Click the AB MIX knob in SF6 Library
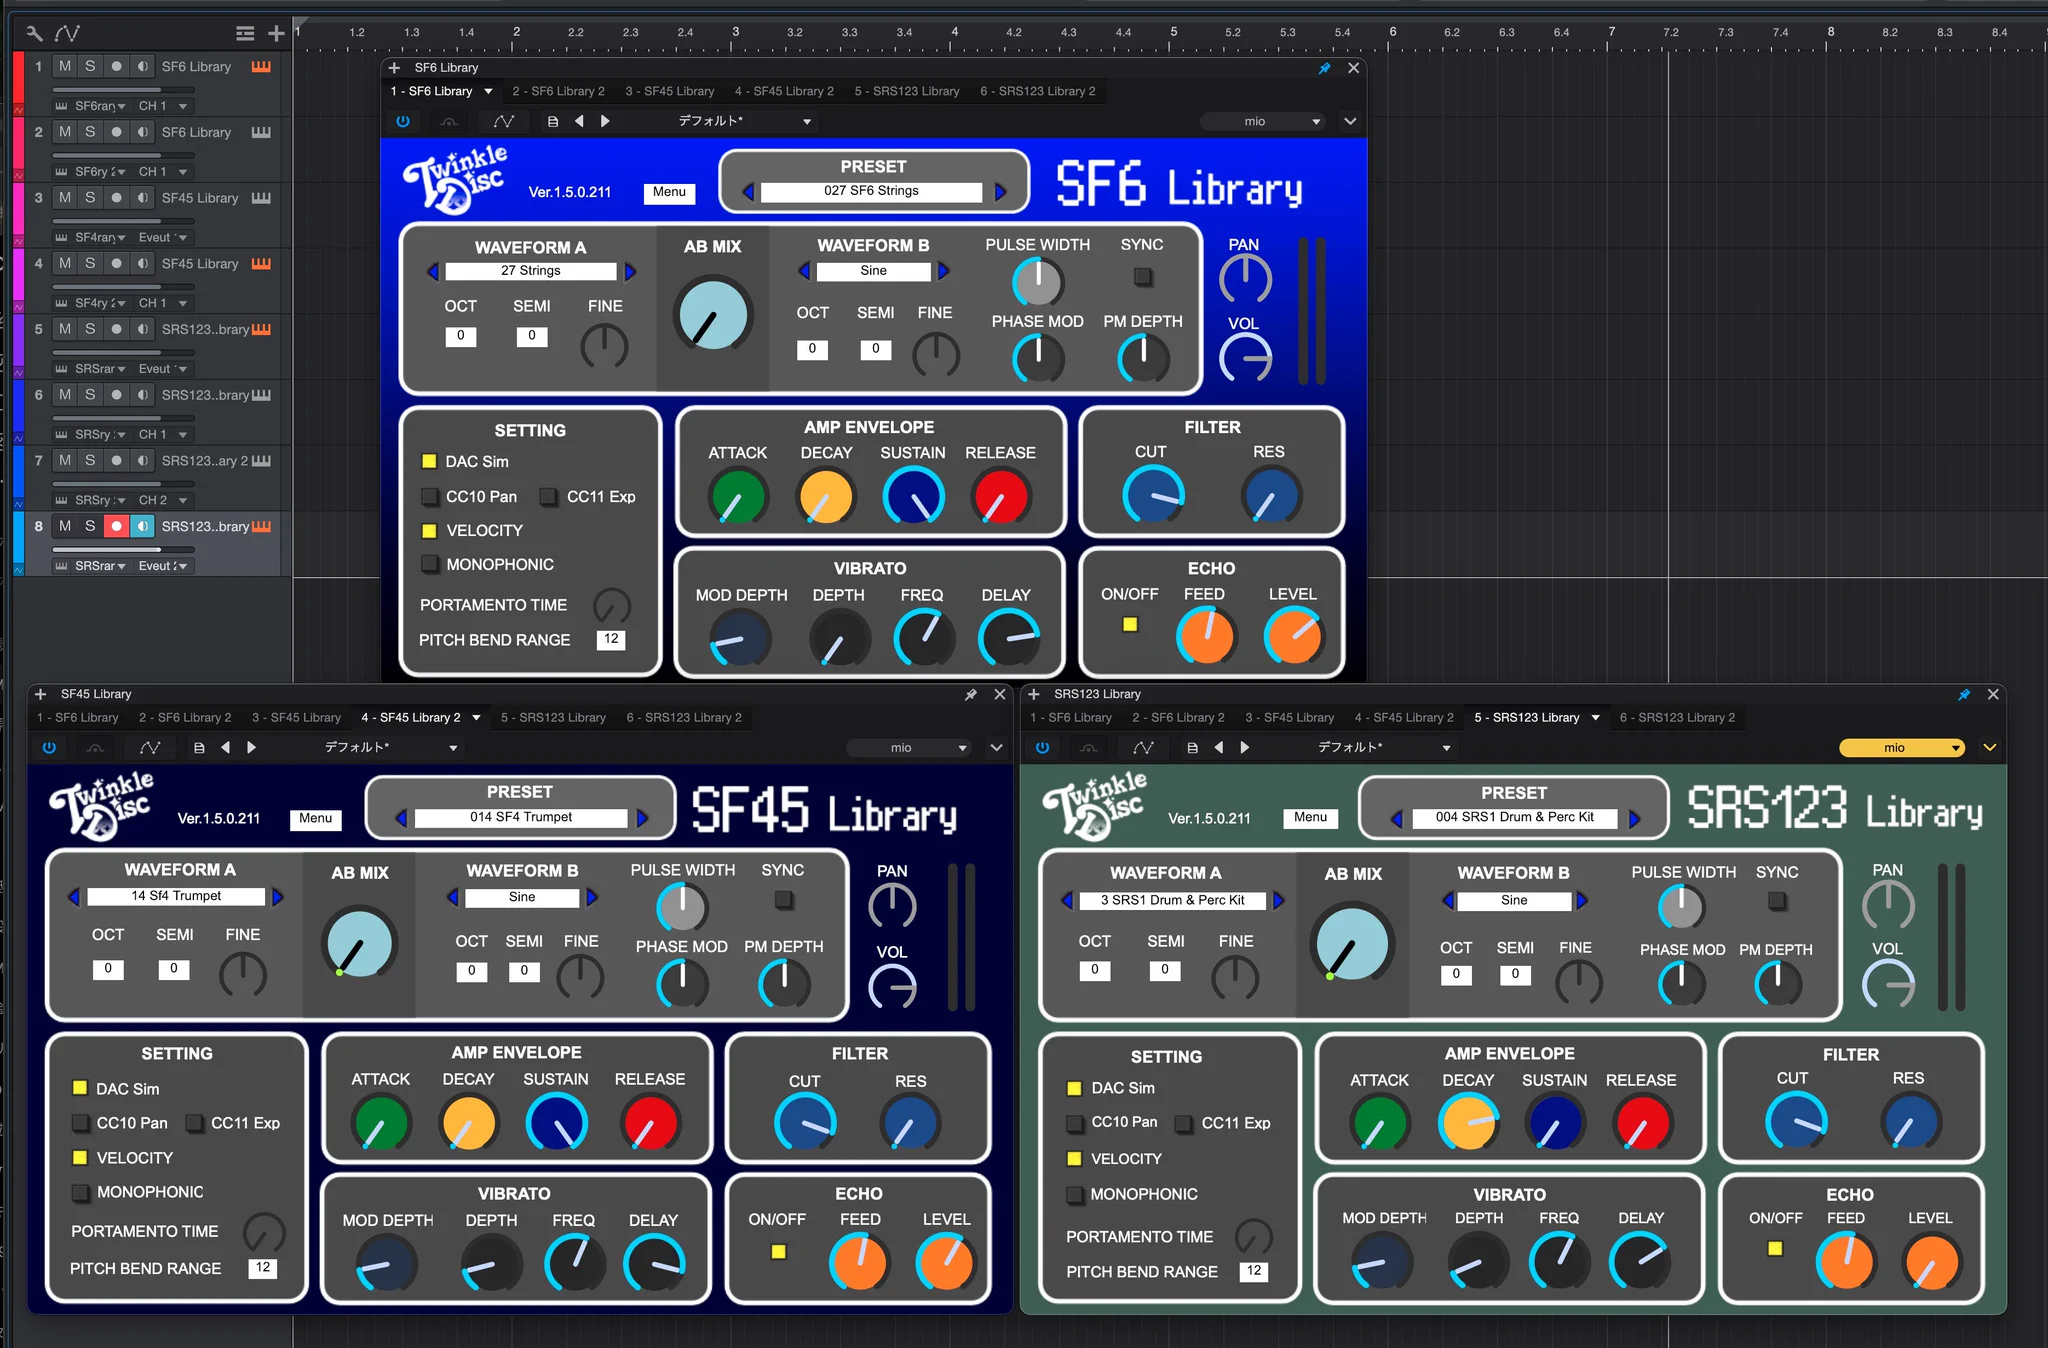 tap(712, 315)
